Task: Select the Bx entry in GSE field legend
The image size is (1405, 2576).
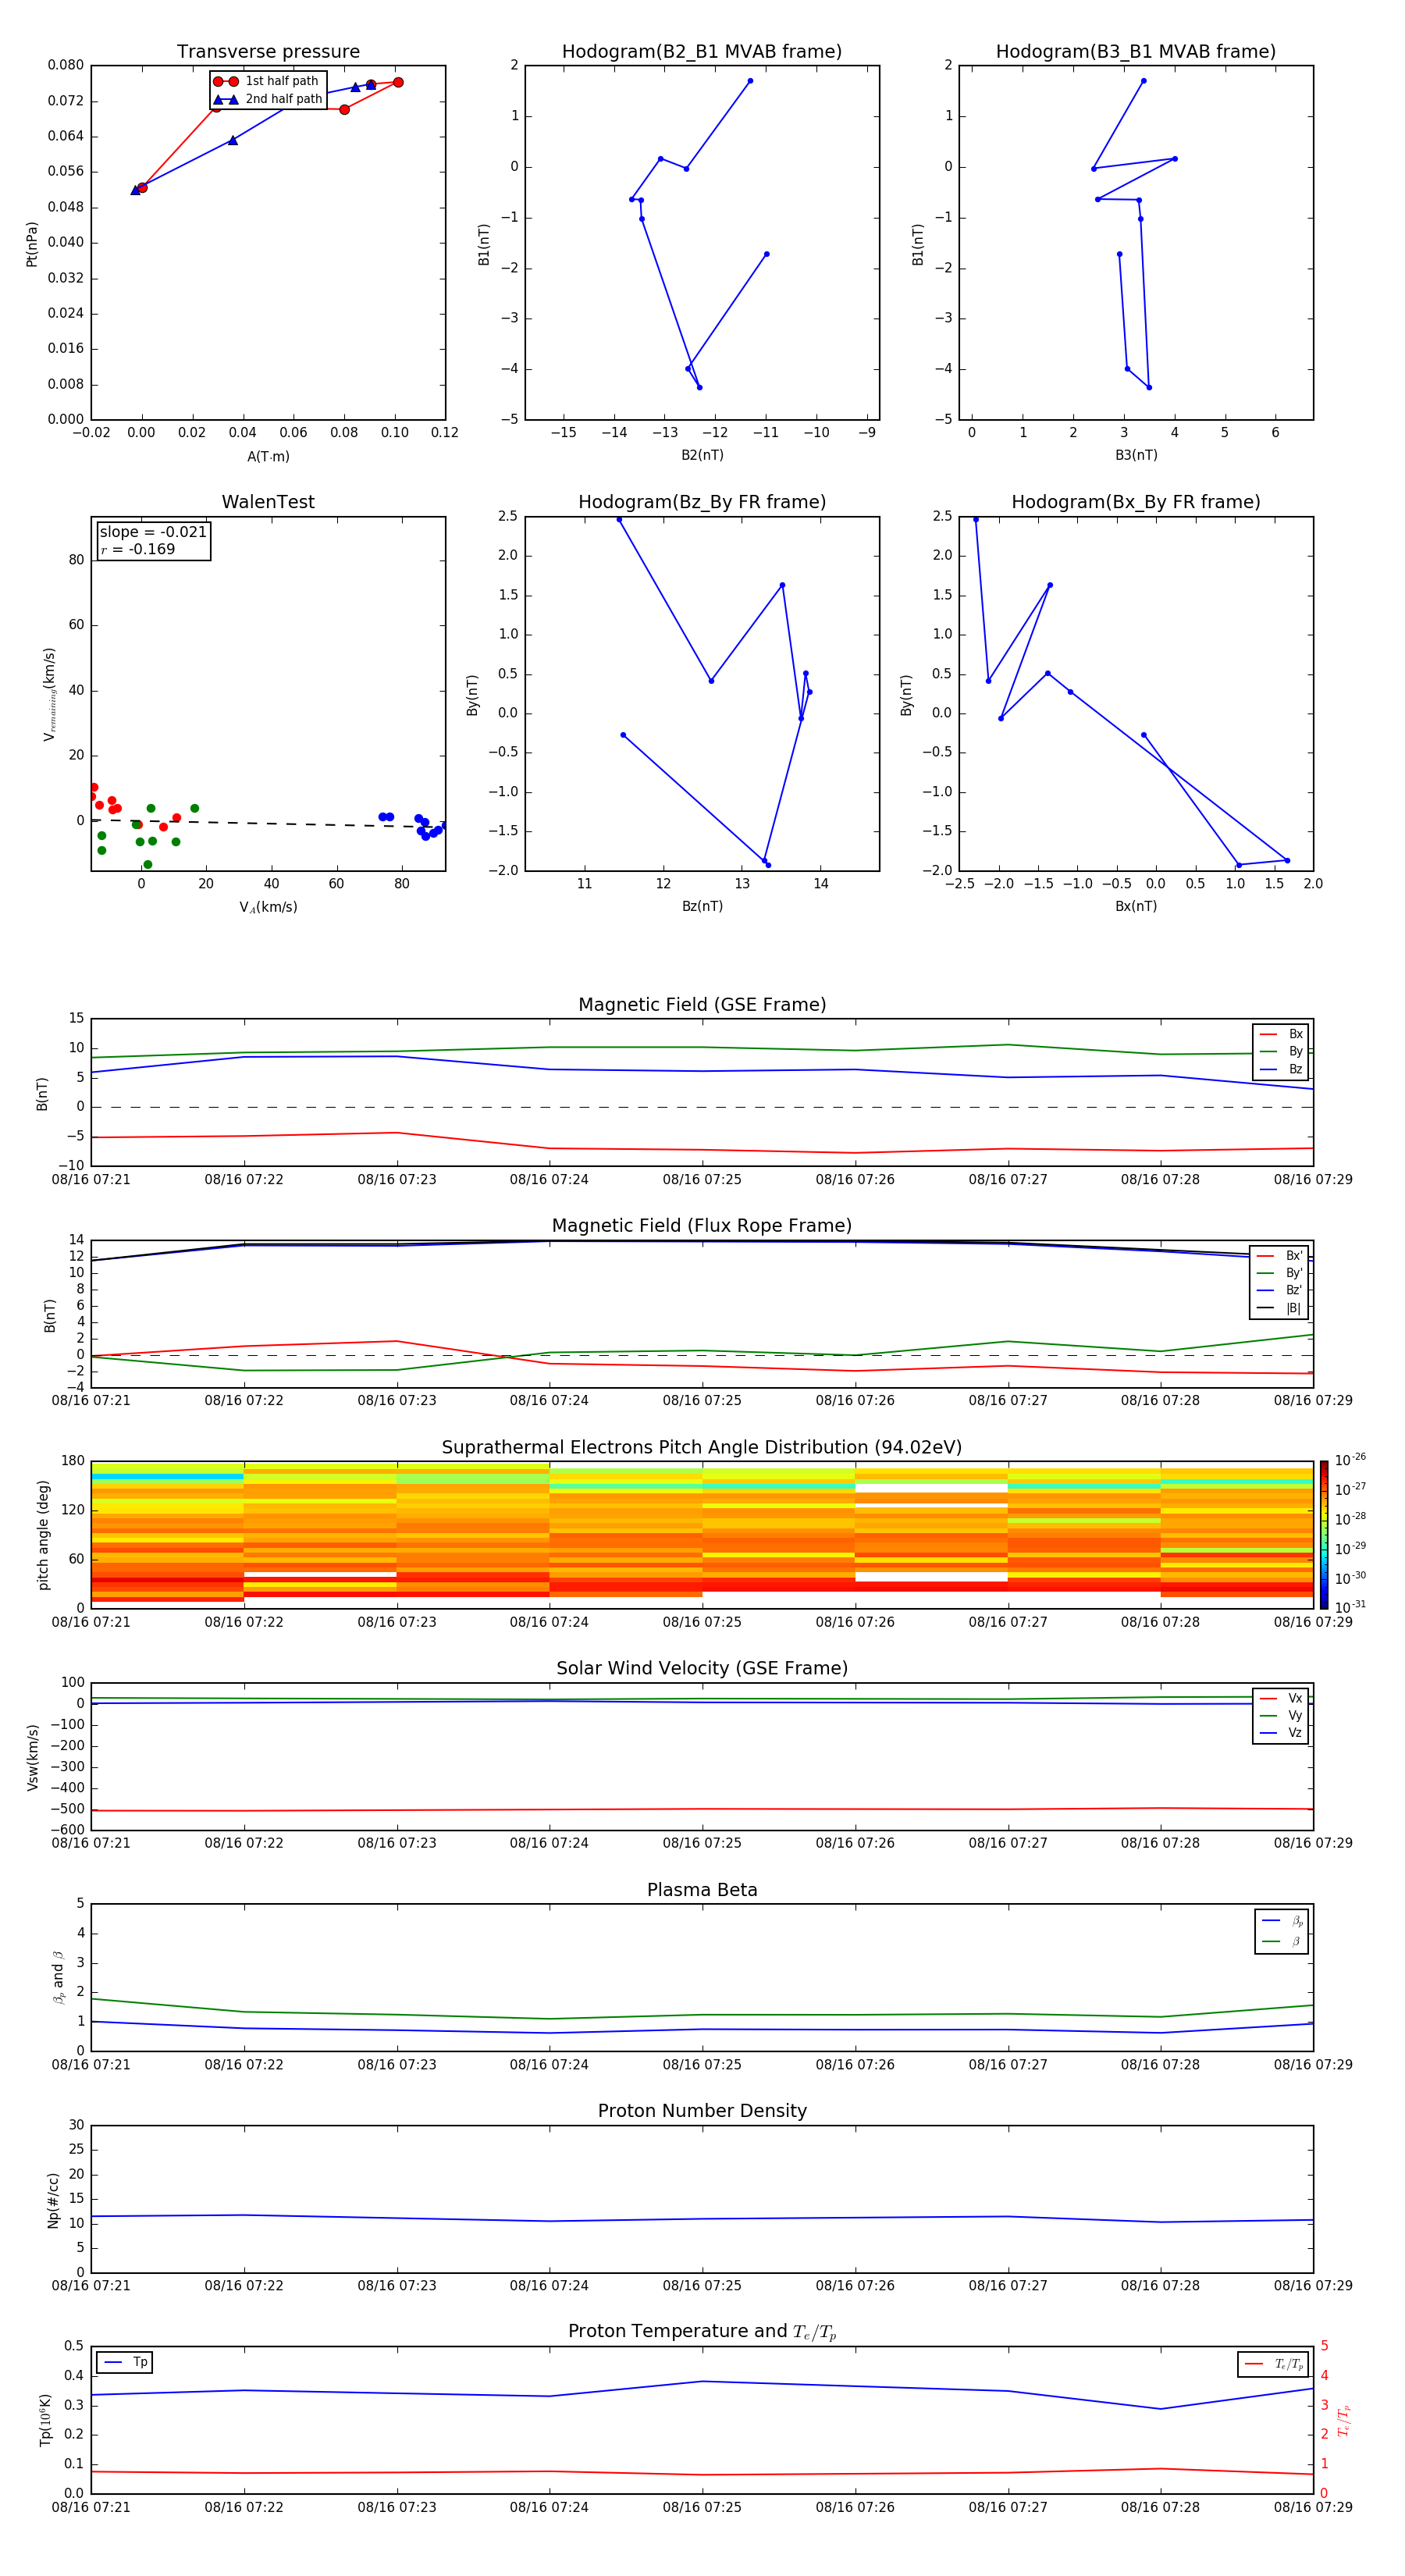Action: (x=1281, y=1034)
